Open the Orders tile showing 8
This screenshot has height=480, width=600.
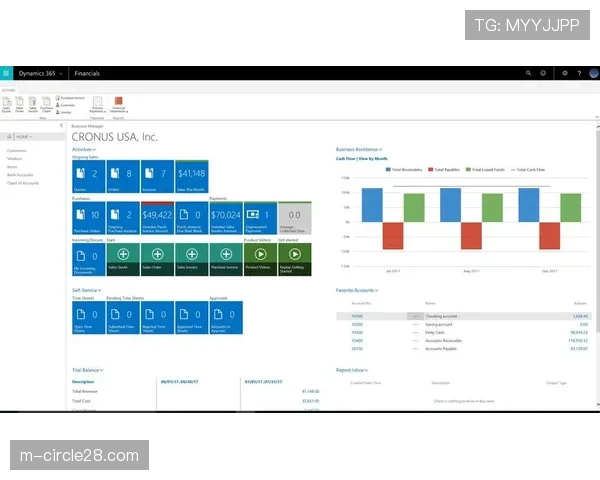pyautogui.click(x=123, y=176)
